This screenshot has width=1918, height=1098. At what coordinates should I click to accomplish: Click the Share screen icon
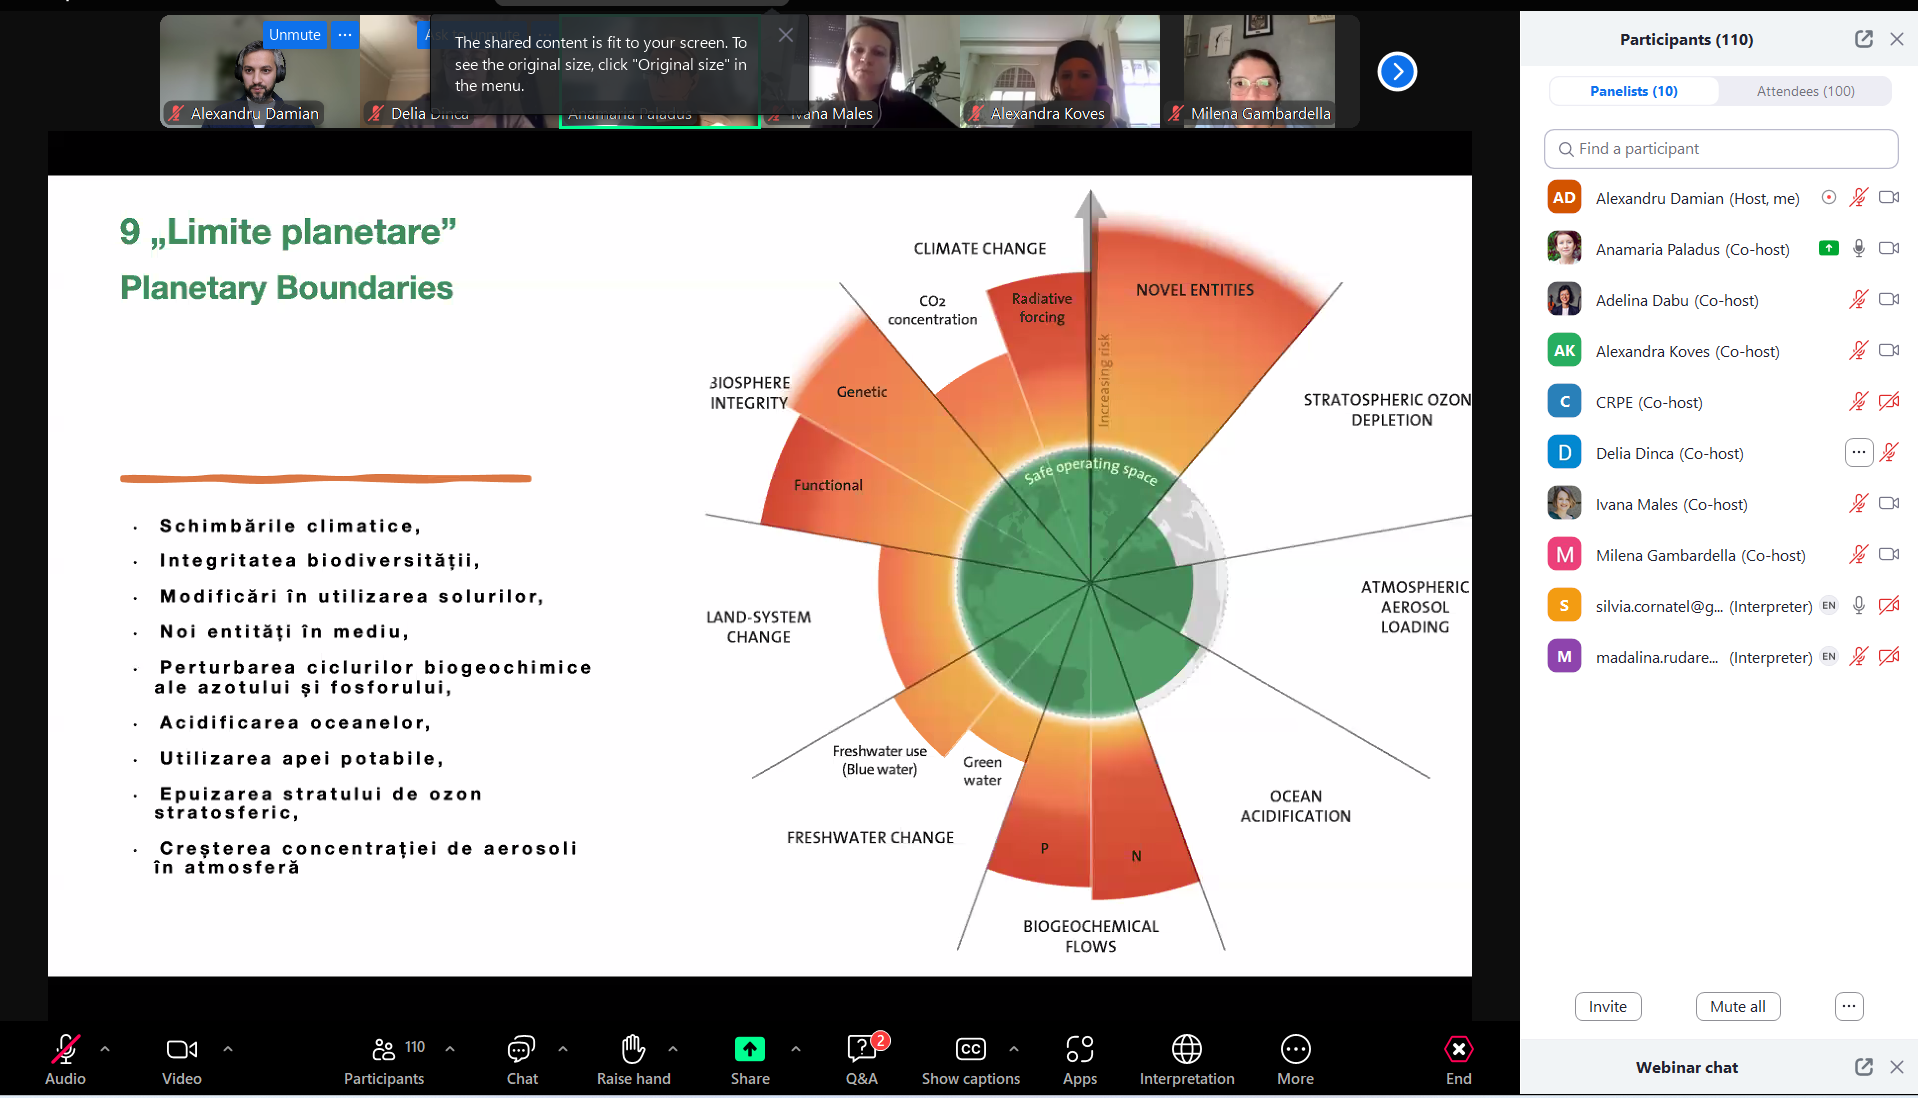click(x=749, y=1050)
